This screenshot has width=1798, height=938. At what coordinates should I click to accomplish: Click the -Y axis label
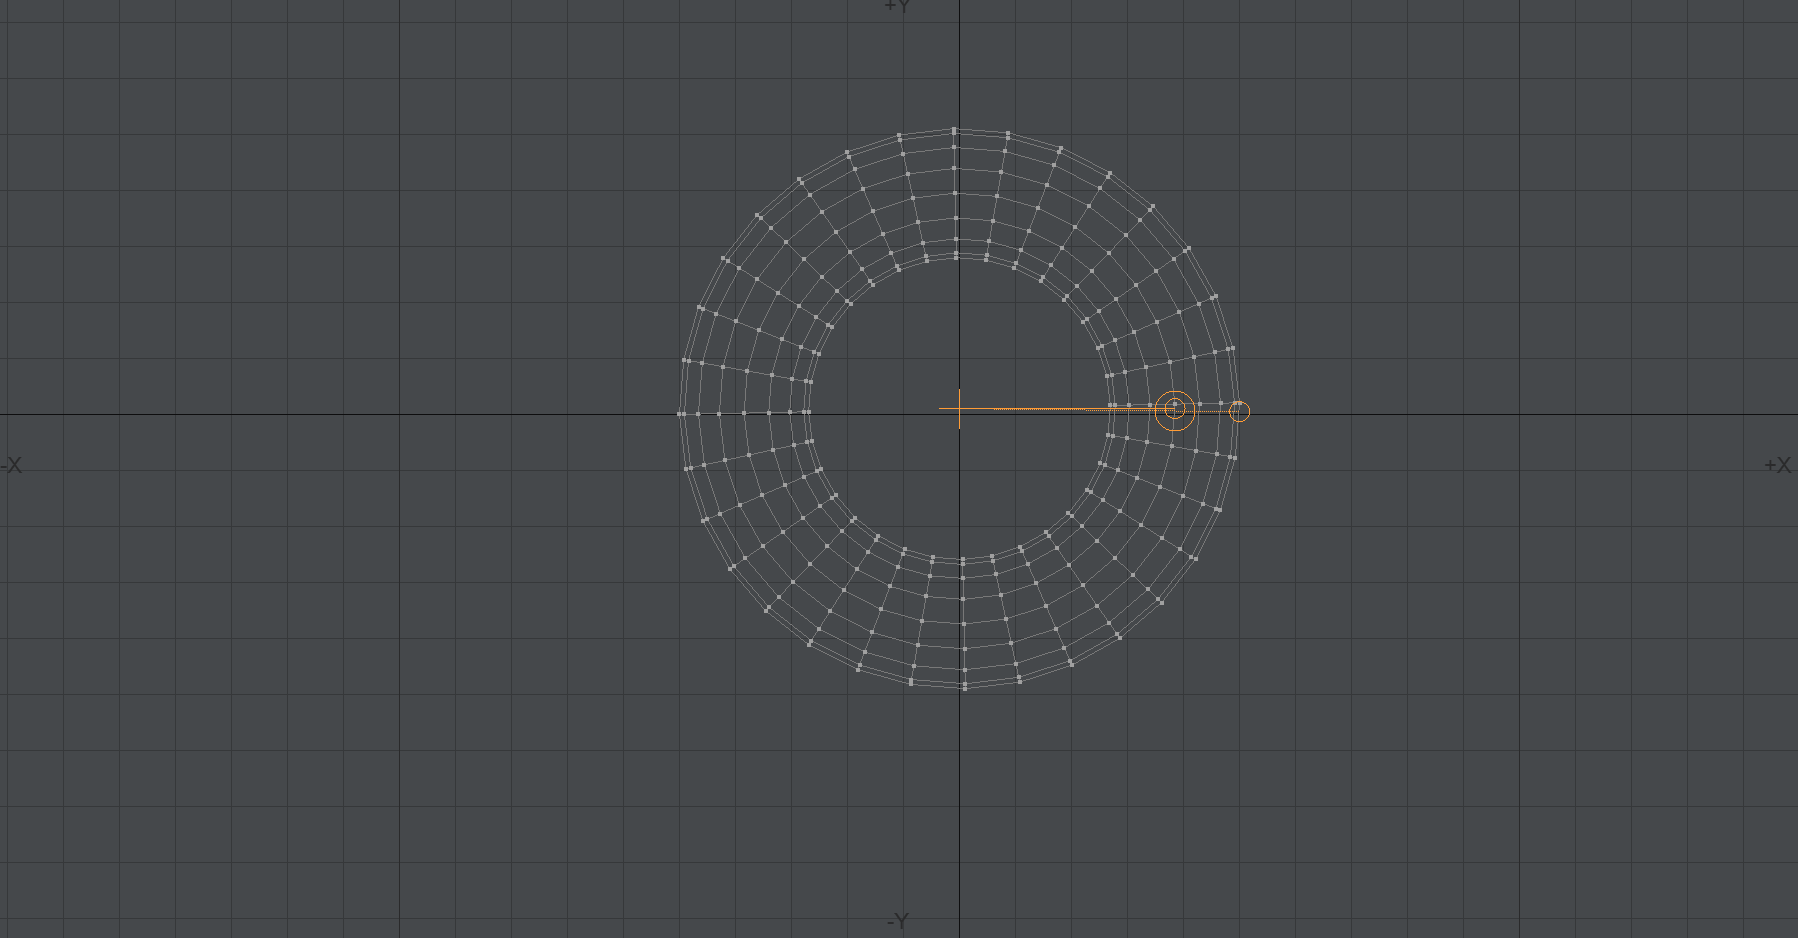click(898, 920)
